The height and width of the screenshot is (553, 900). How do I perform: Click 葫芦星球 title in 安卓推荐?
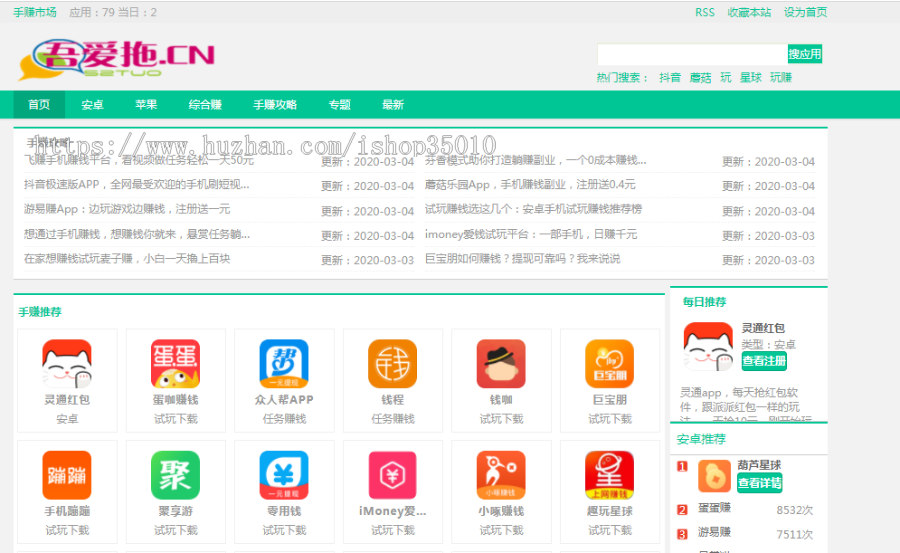coord(759,465)
